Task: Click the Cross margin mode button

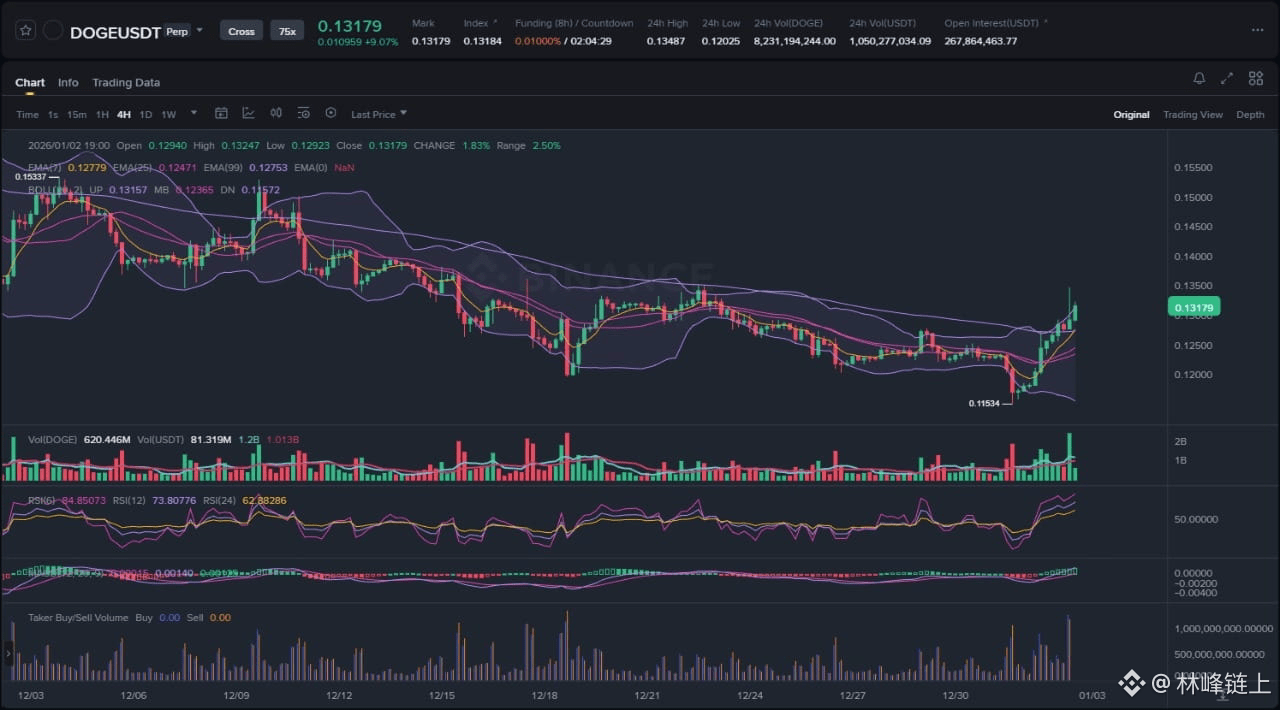Action: (241, 31)
